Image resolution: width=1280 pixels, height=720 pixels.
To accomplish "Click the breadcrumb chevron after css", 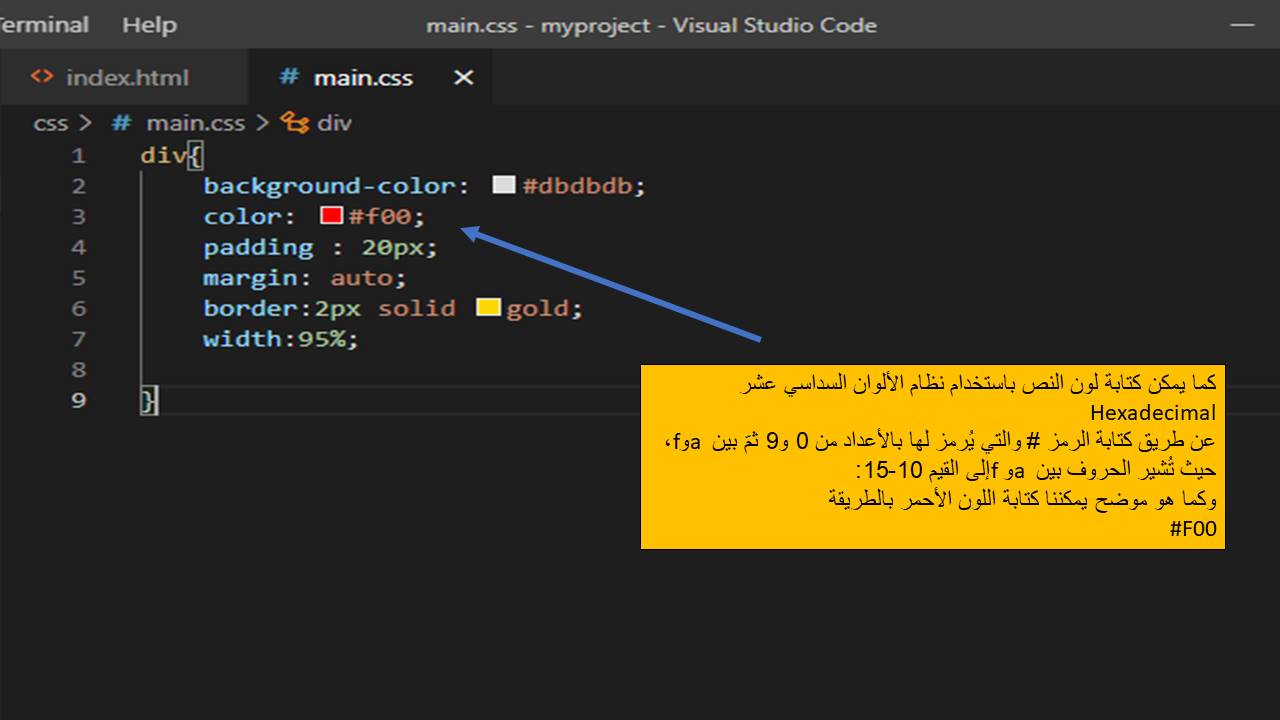I will [85, 123].
